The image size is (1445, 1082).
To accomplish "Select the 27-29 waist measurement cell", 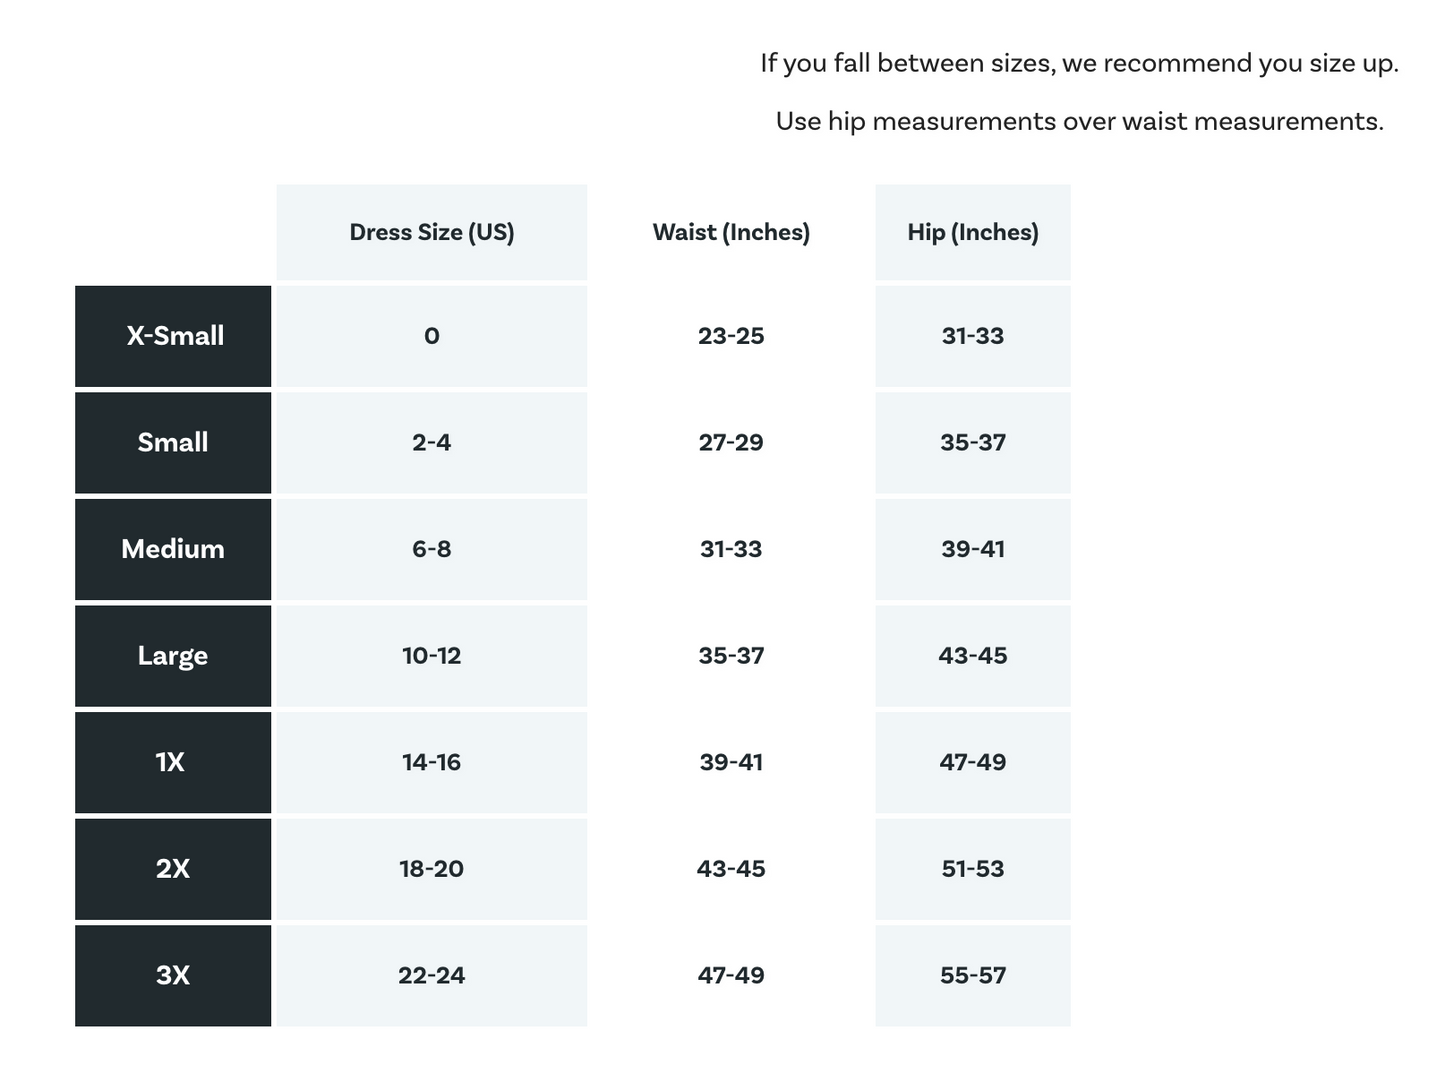I will coord(731,442).
